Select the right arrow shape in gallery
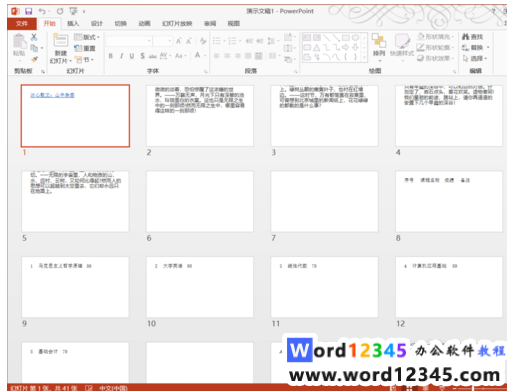Image resolution: width=510 pixels, height=391 pixels. pyautogui.click(x=346, y=47)
